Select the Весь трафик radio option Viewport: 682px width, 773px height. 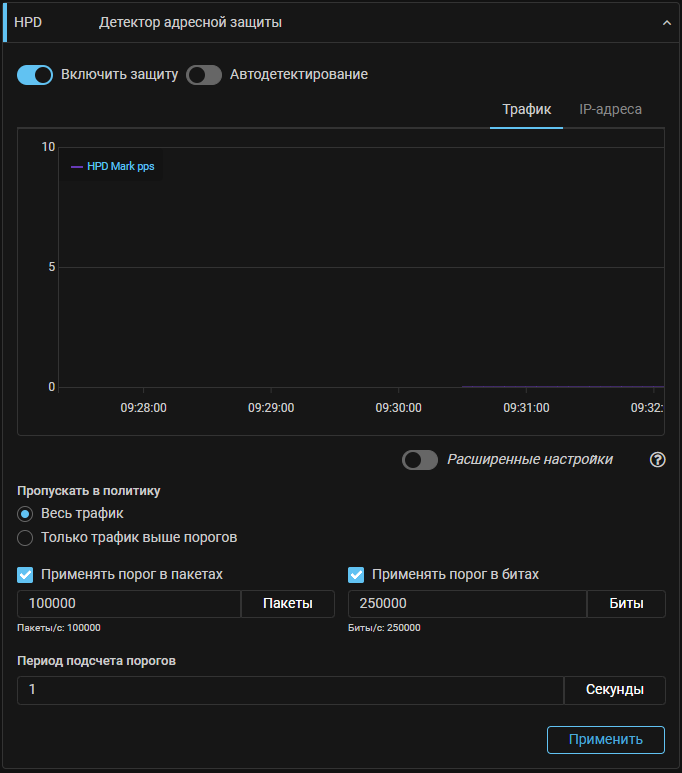pyautogui.click(x=26, y=514)
